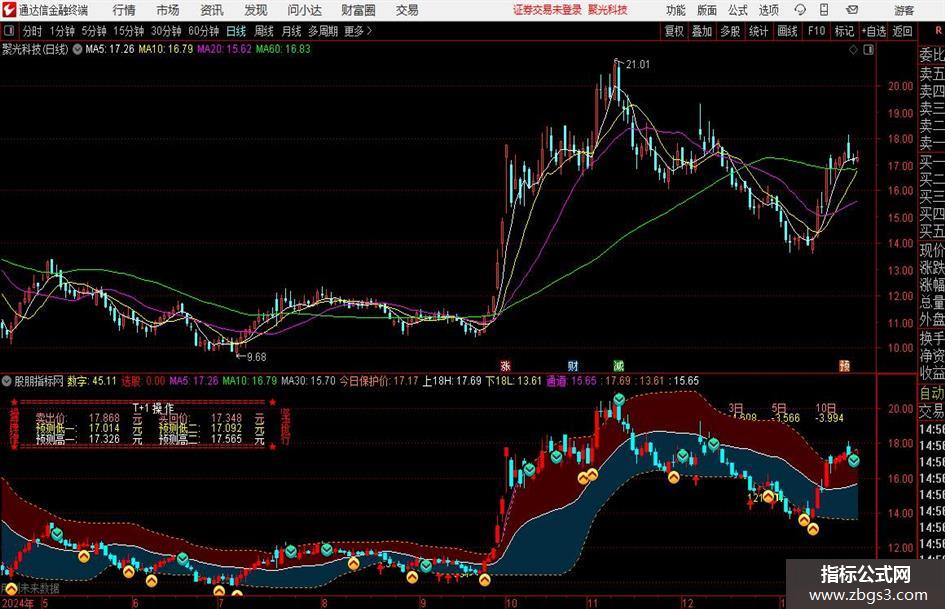Click the 减 event marker below the chart
This screenshot has width=945, height=609.
[x=618, y=365]
